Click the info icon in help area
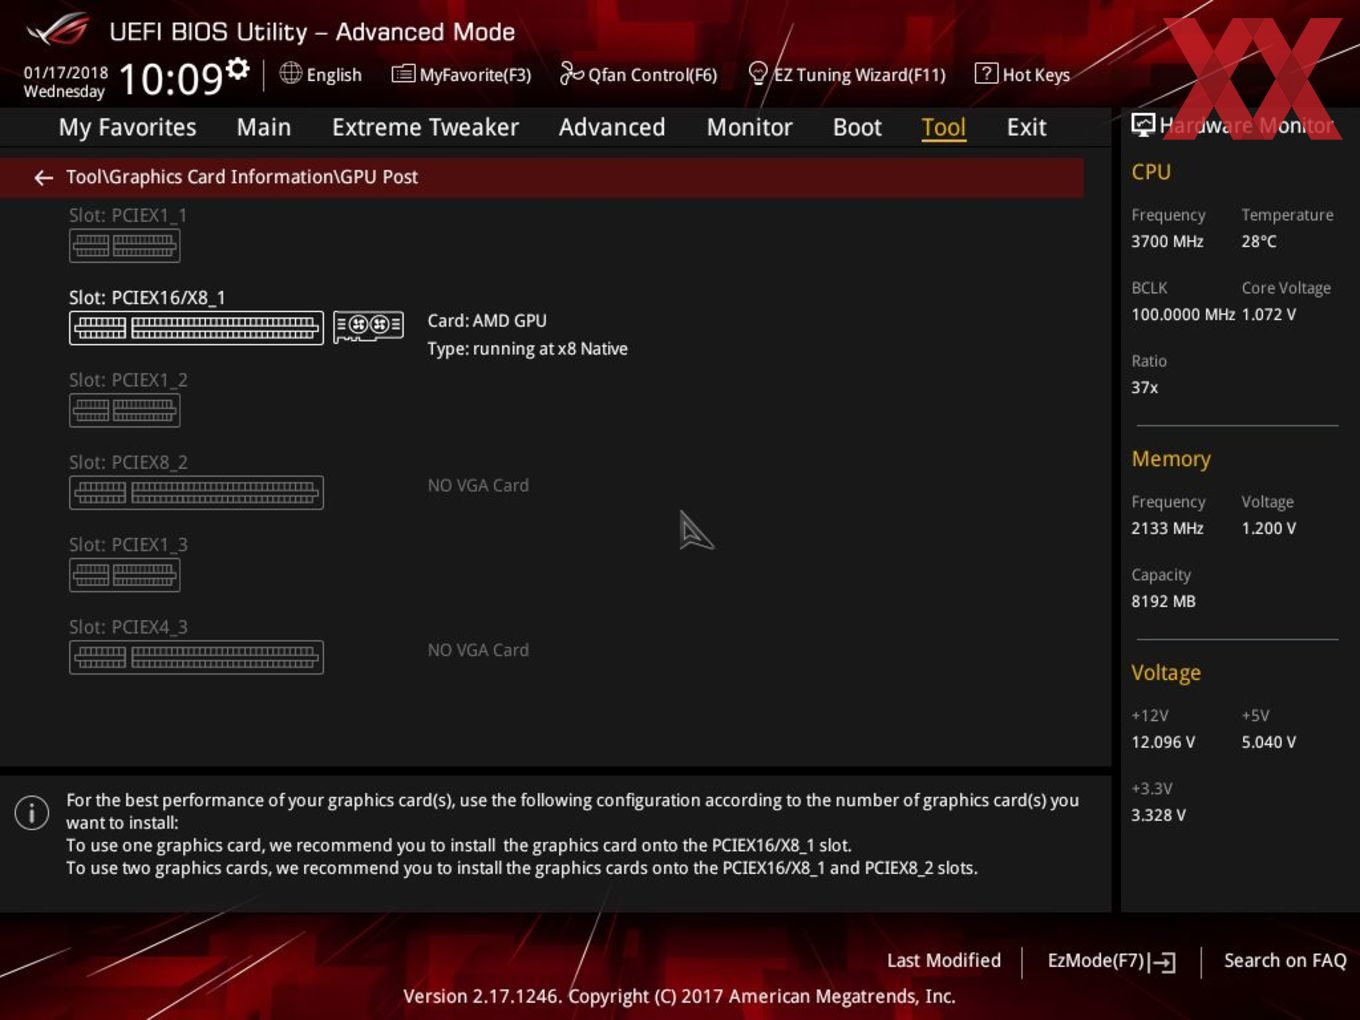The height and width of the screenshot is (1020, 1360). click(32, 812)
